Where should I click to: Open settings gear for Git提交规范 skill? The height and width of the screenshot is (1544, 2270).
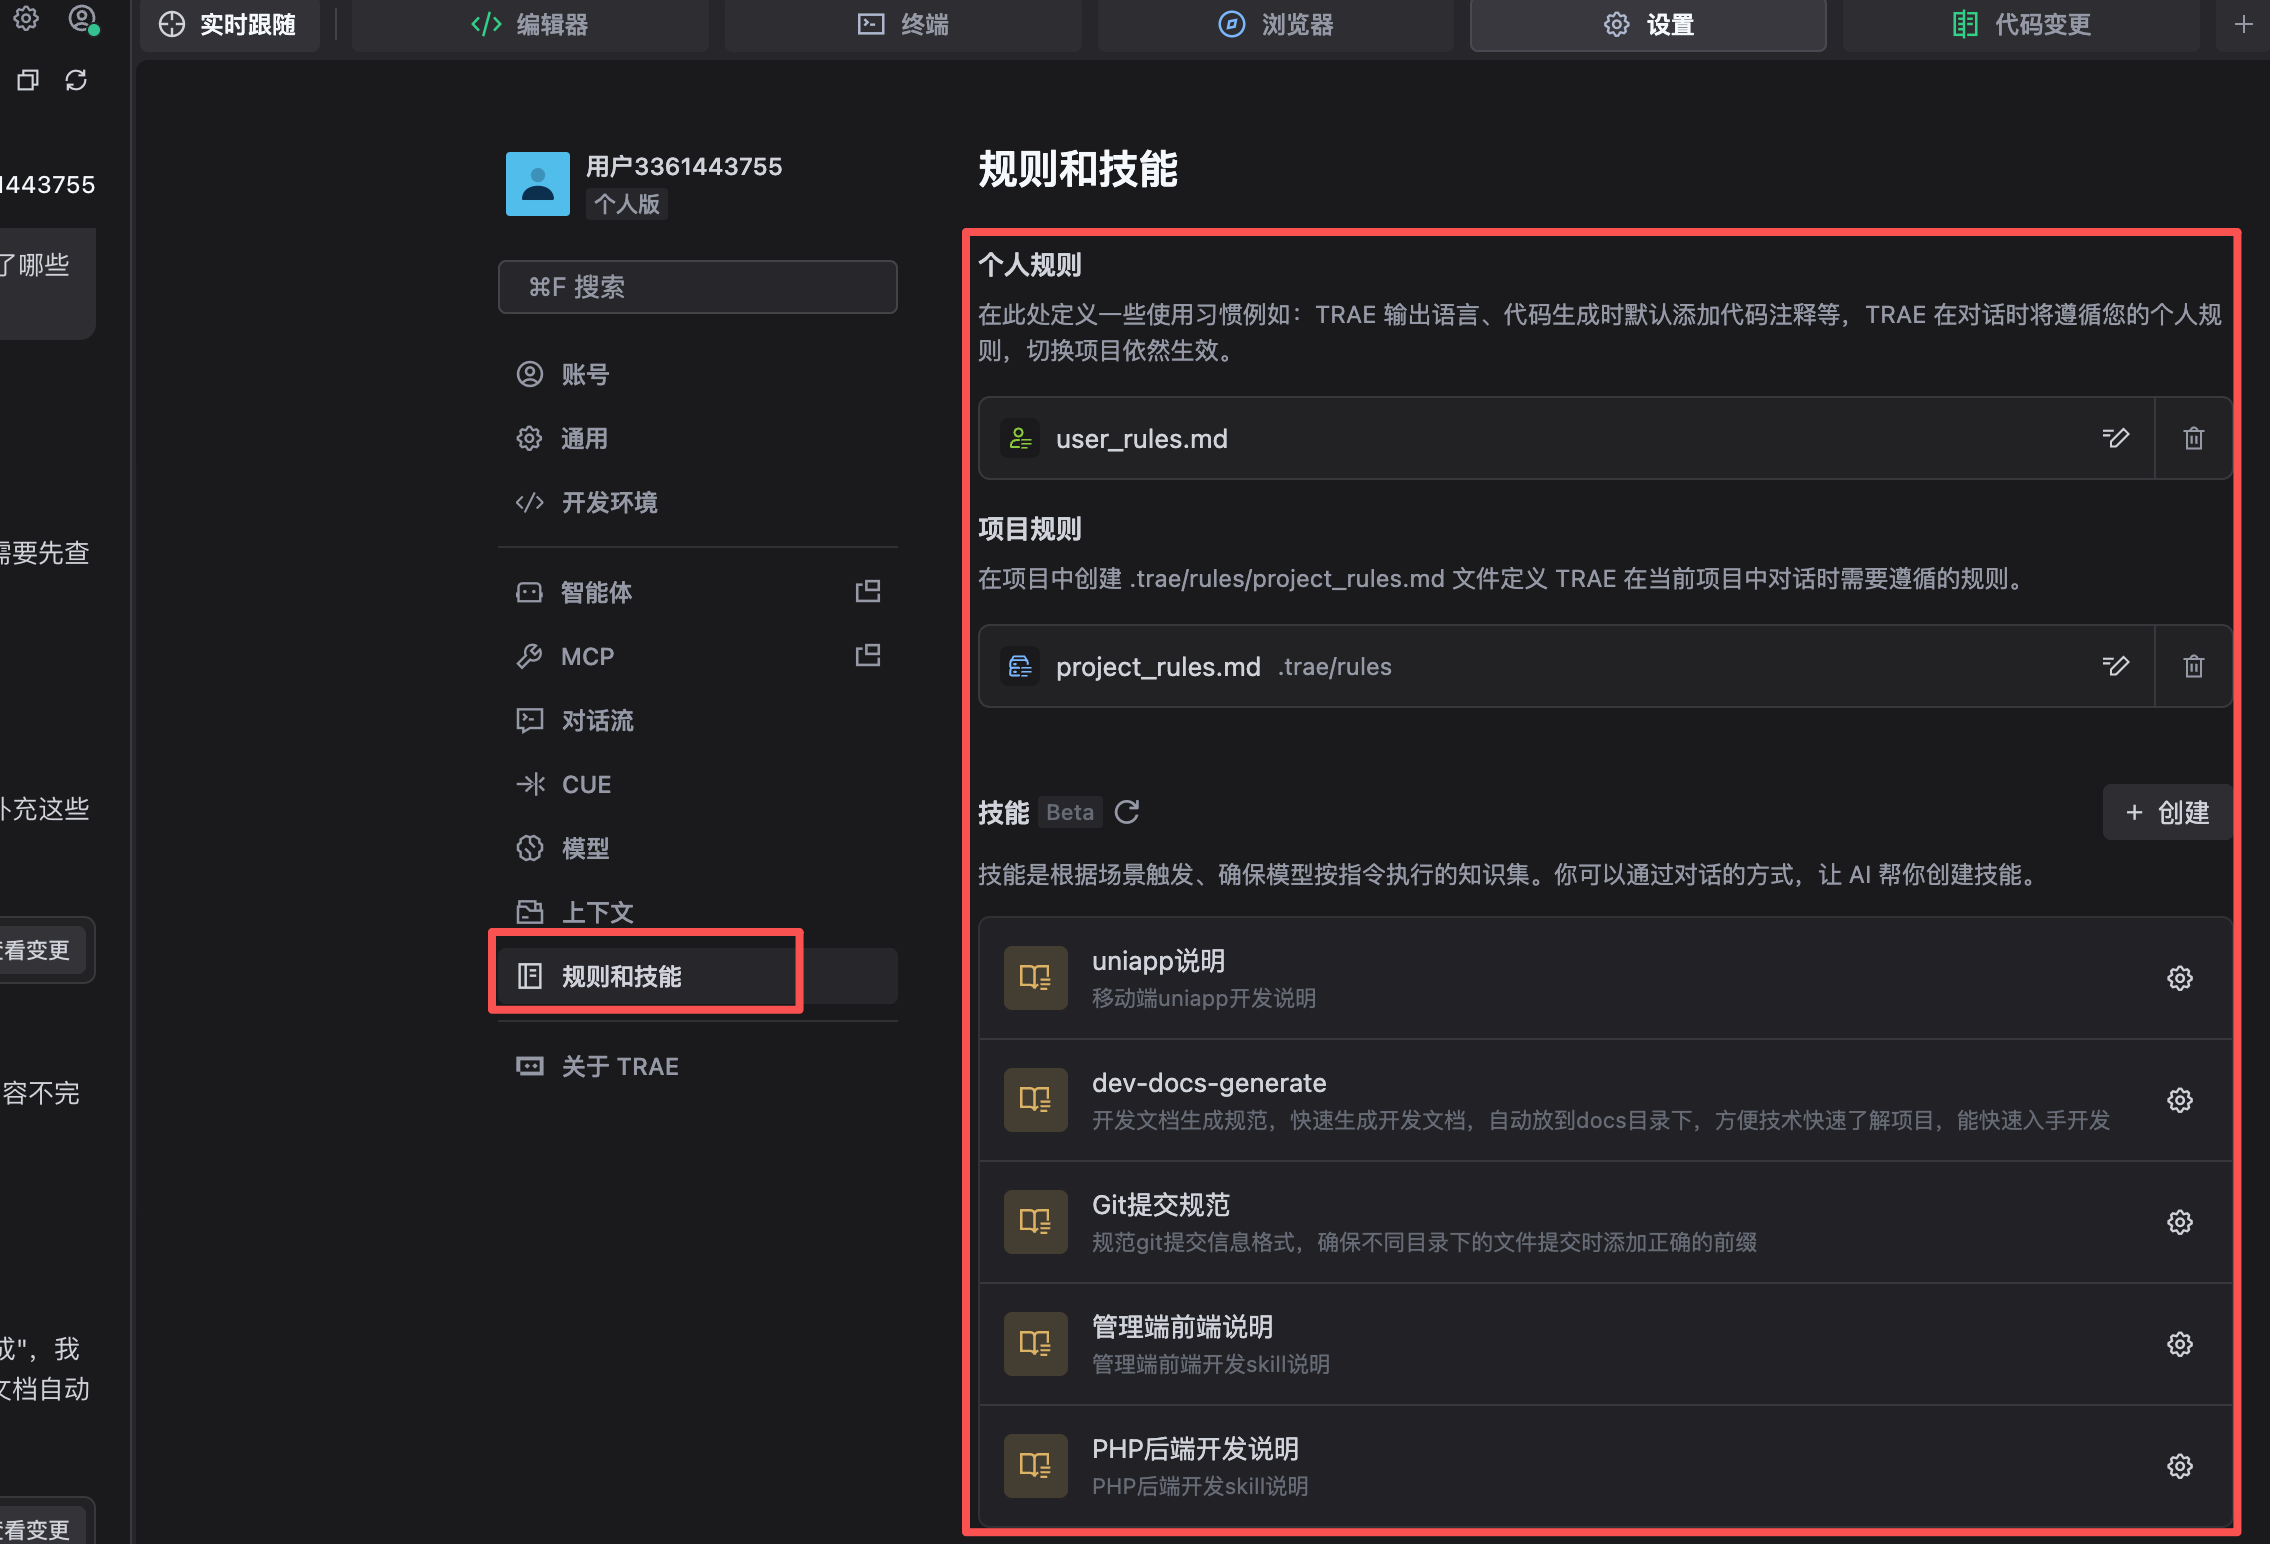pyautogui.click(x=2180, y=1222)
